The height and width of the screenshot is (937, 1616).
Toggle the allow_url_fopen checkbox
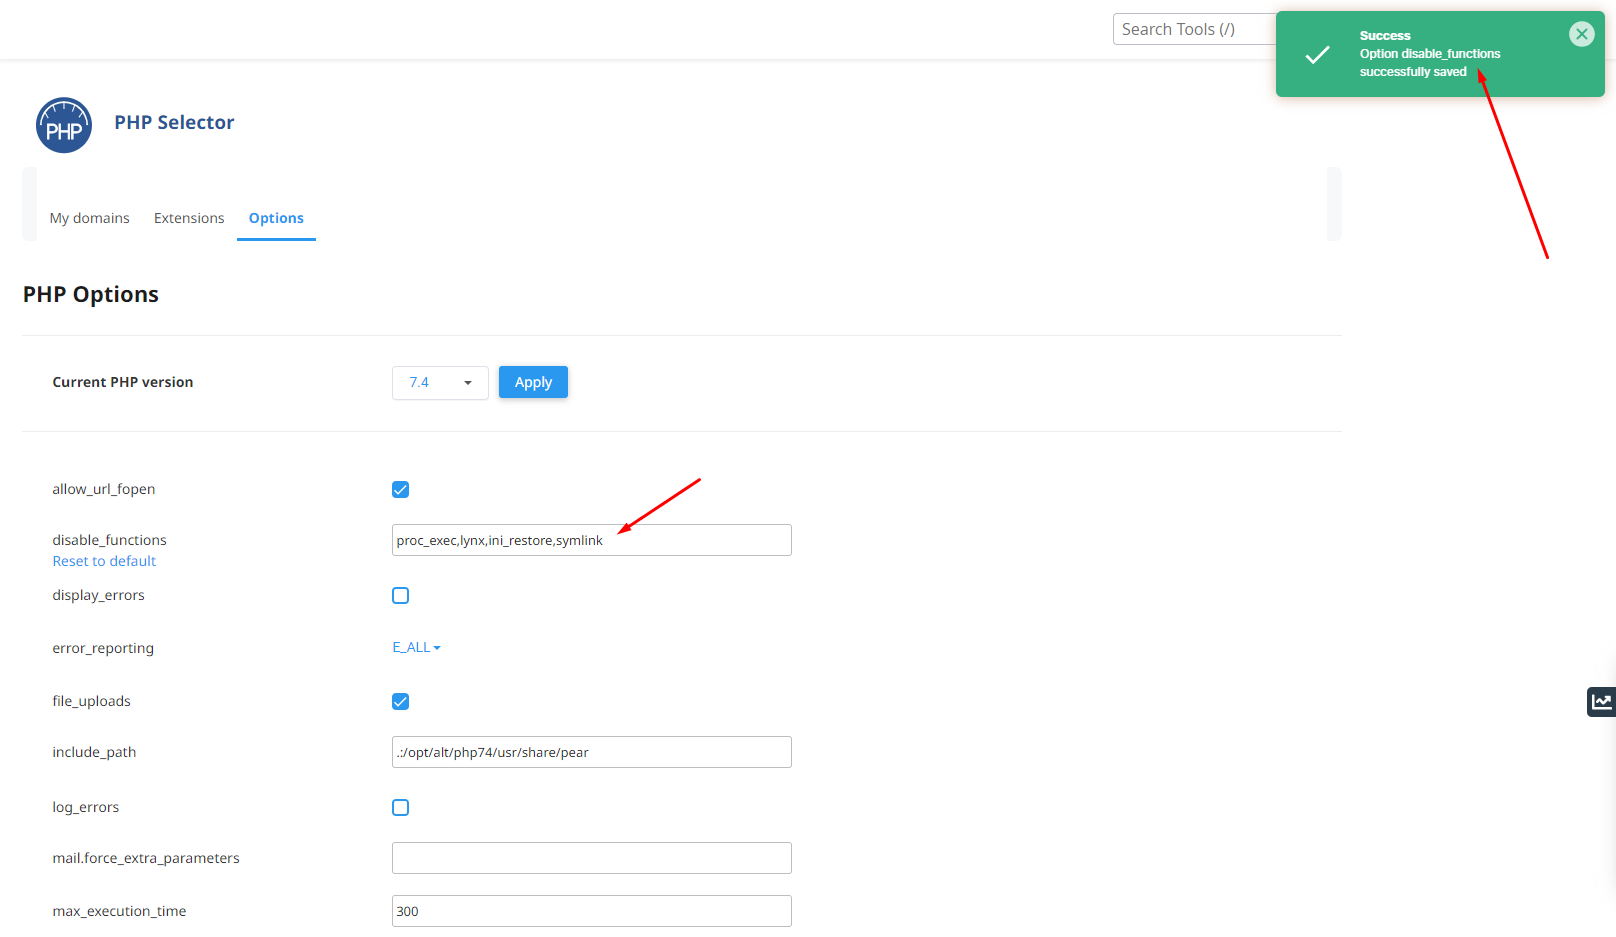click(x=400, y=489)
